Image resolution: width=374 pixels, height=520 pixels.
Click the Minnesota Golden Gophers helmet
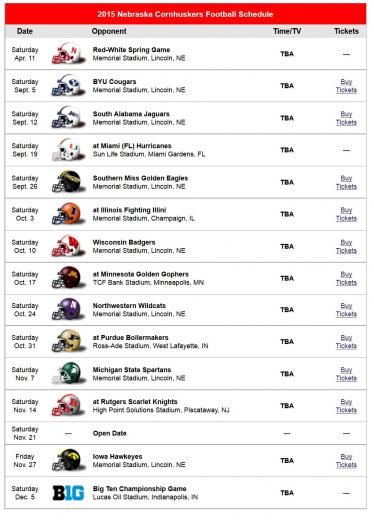point(67,278)
